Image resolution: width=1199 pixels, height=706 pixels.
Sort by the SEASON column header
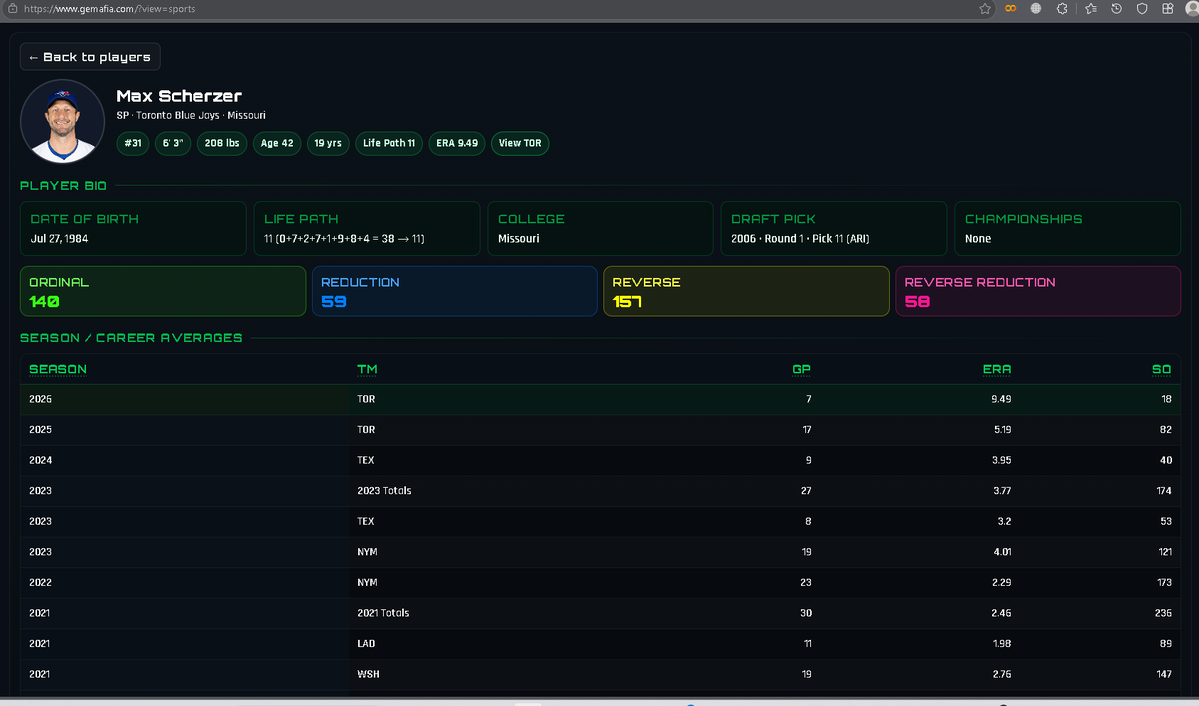pos(58,369)
